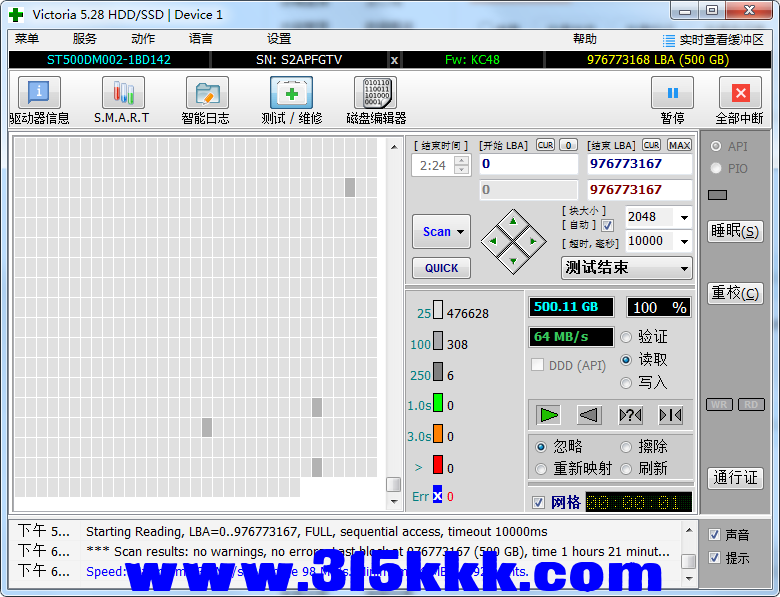
Task: Click the left arrow on the diamond navigator
Action: coord(493,241)
